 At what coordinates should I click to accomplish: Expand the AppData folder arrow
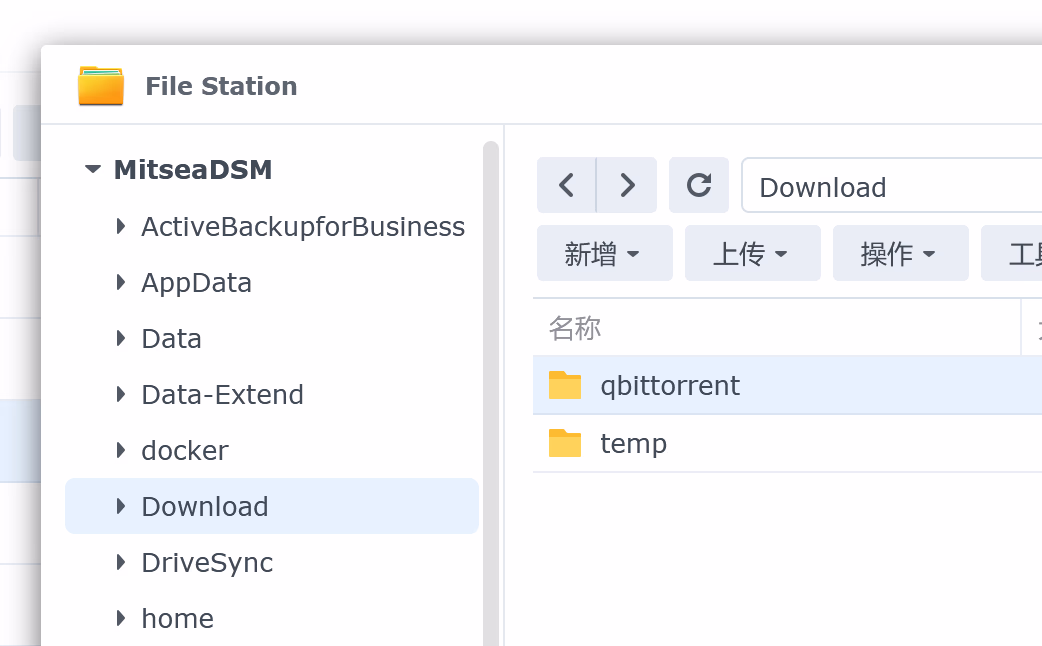click(x=121, y=282)
